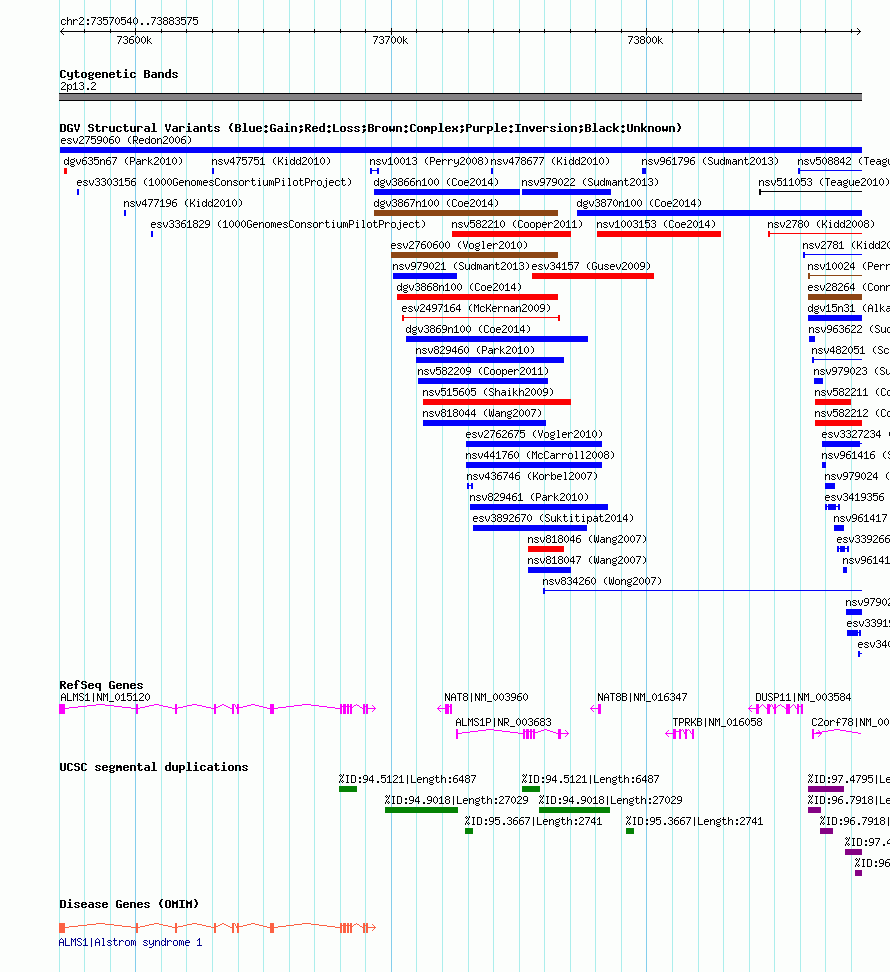Click the nsv582211 red bar
The height and width of the screenshot is (972, 890).
tap(832, 403)
